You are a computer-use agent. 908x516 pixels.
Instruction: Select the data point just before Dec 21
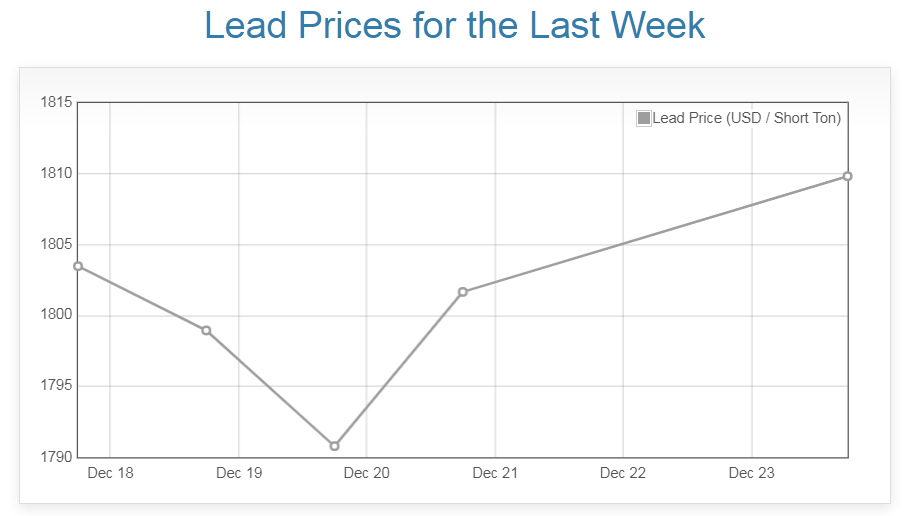coord(462,292)
